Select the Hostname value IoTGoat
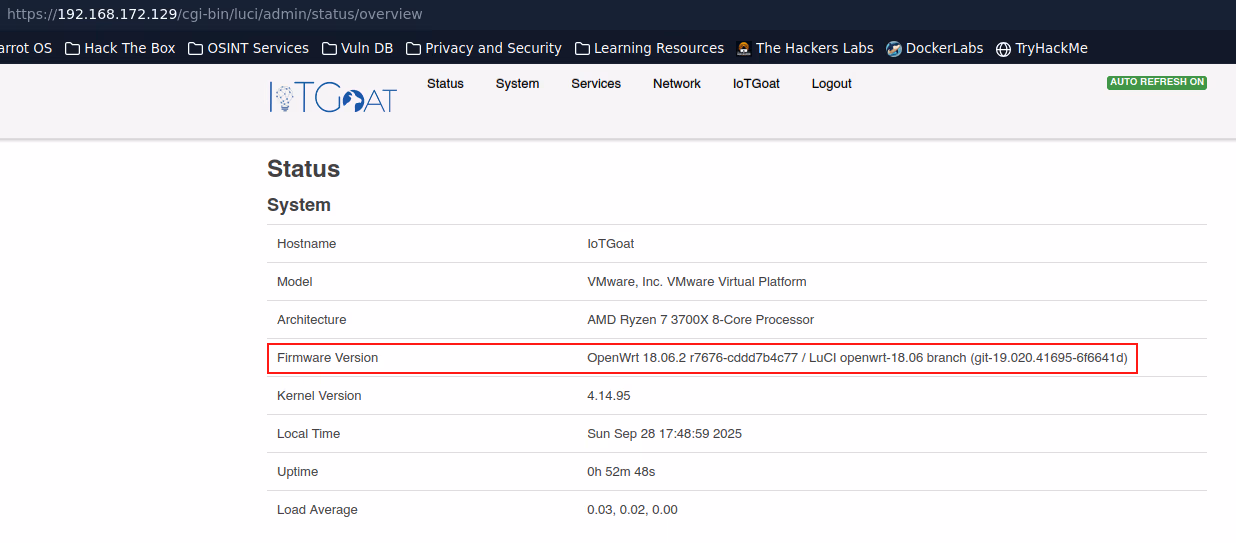1236x543 pixels. (610, 244)
